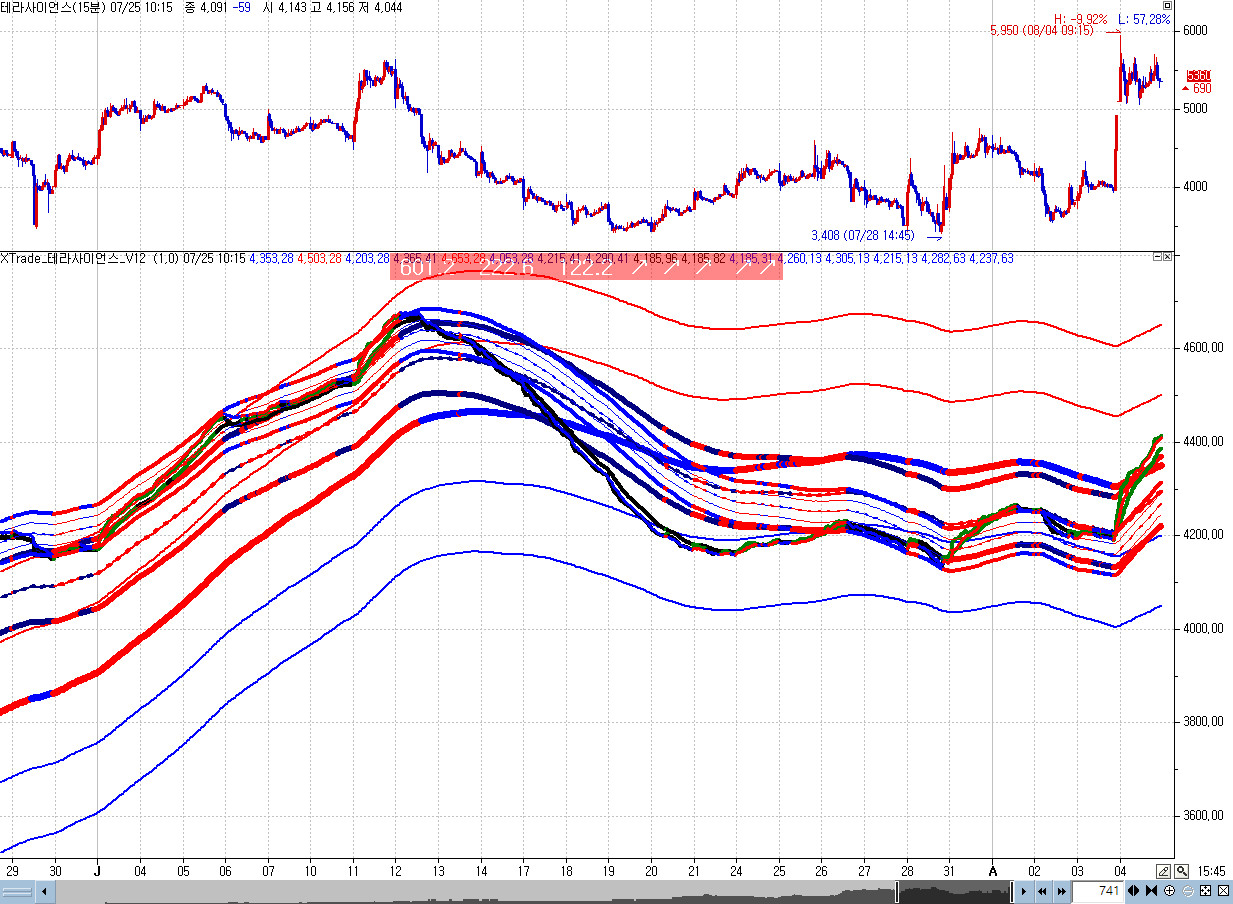Screen dimensions: 1233x904
Task: Click the right handle of the range slider
Action: (x=1011, y=891)
